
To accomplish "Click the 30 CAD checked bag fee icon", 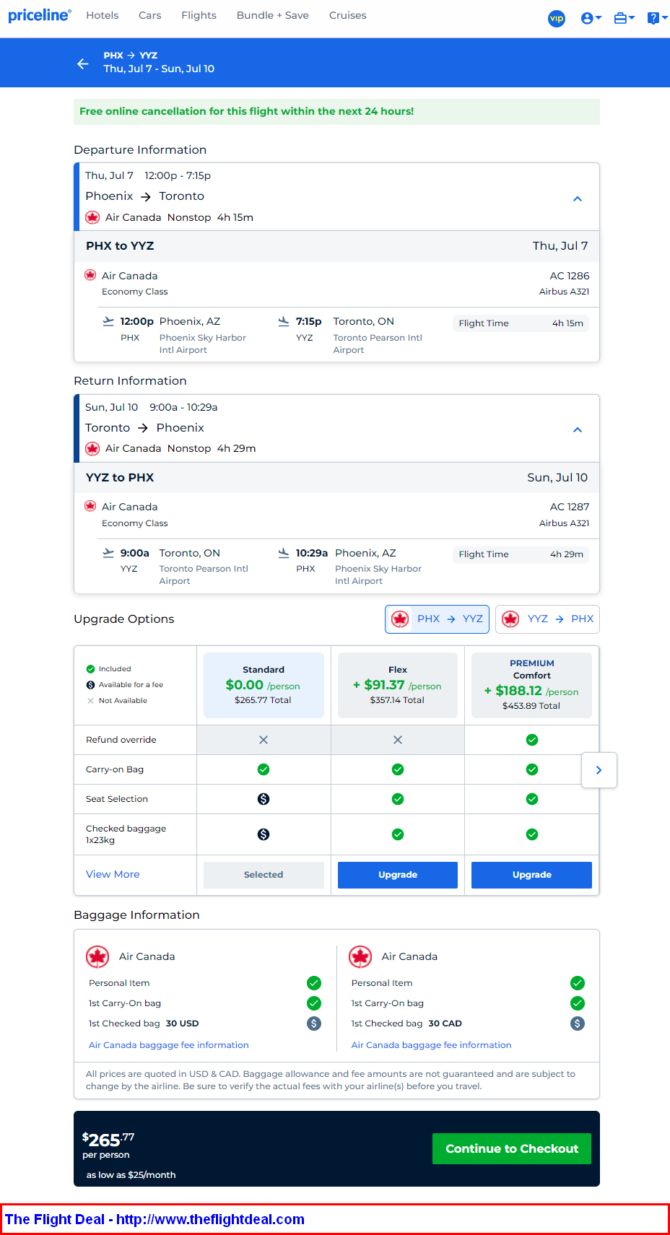I will tap(577, 1023).
